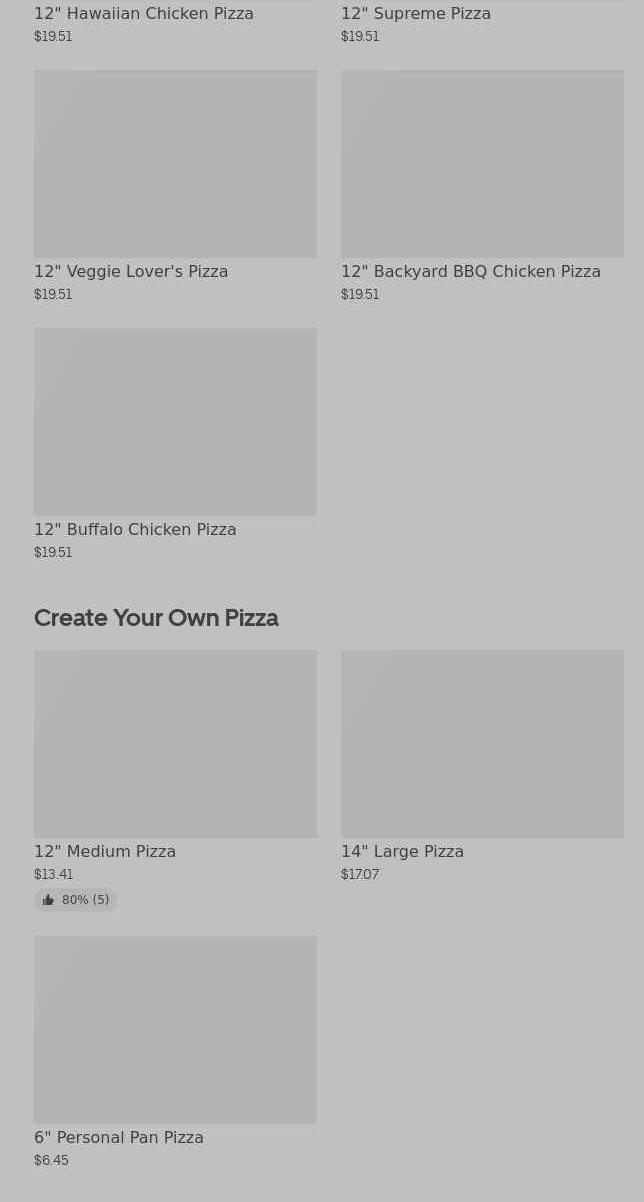Open the 12" Medium Pizza title
Image resolution: width=644 pixels, height=1202 pixels.
[x=105, y=852]
